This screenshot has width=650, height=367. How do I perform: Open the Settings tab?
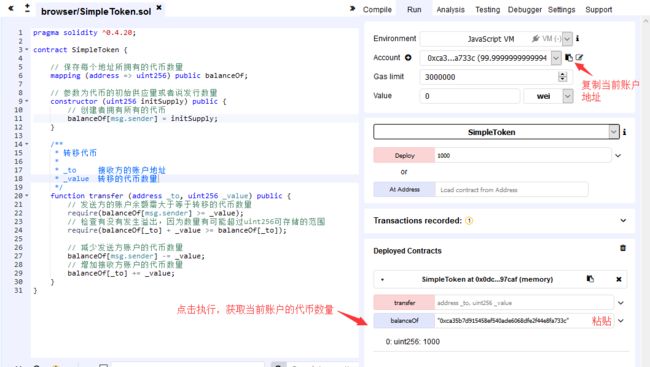point(561,9)
